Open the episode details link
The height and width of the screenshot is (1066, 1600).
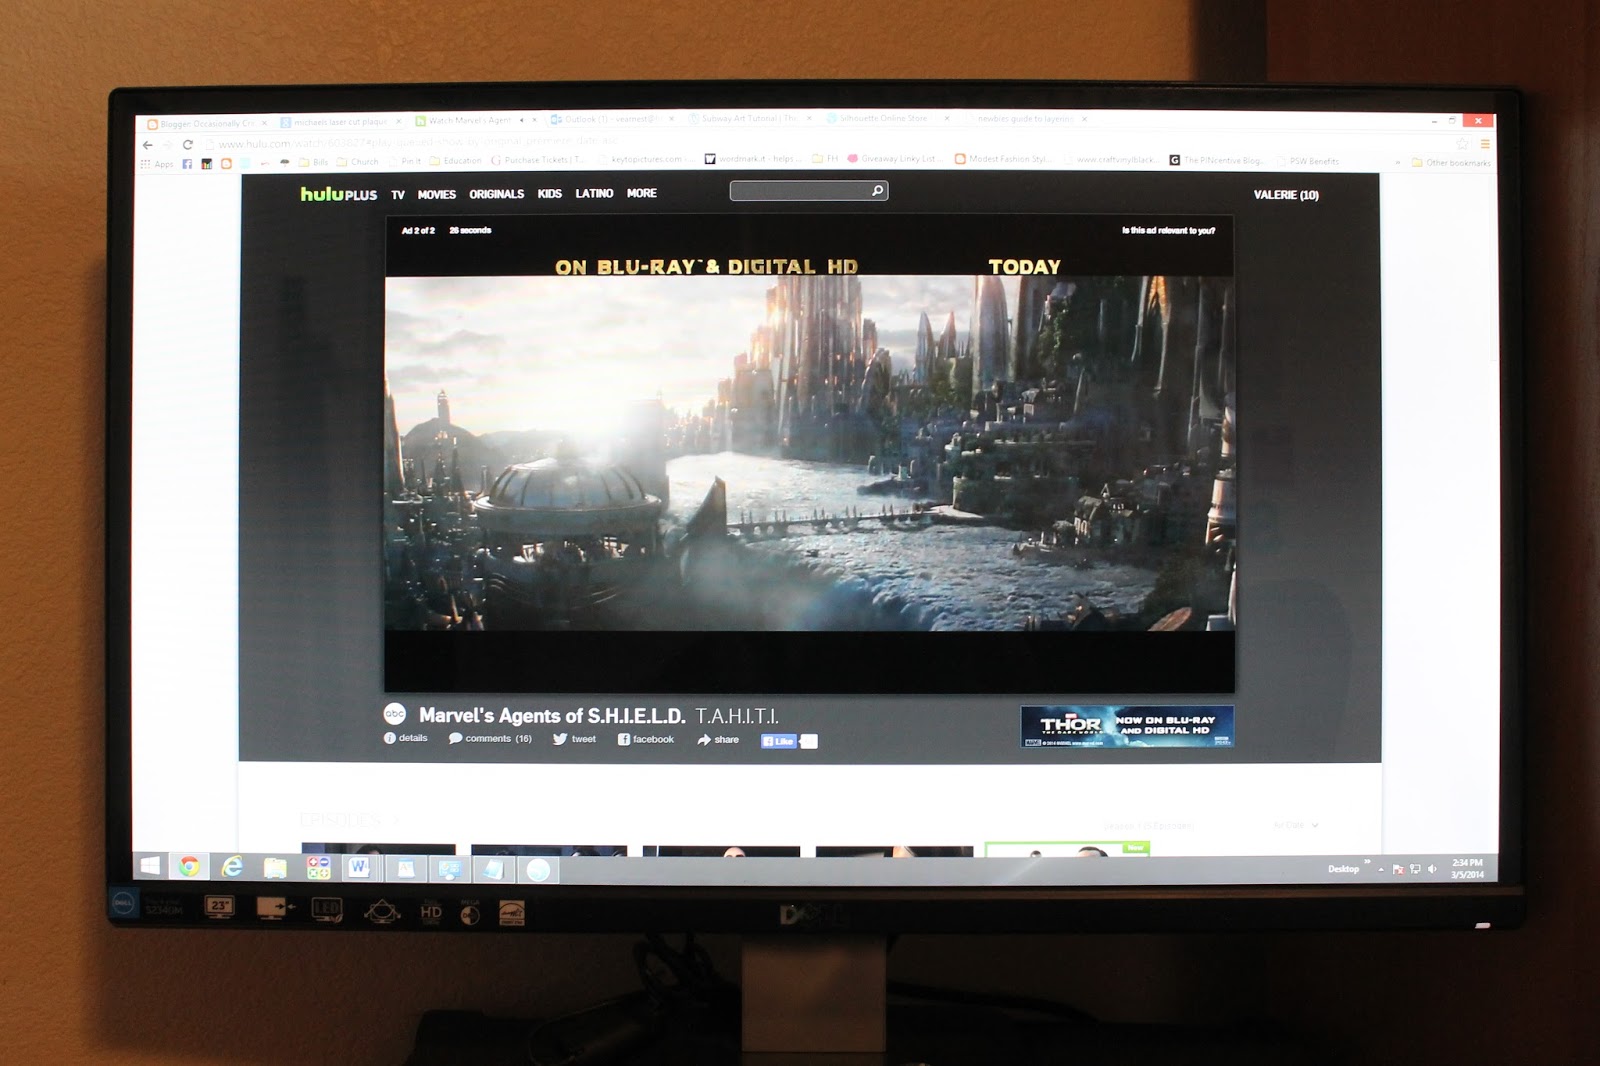click(x=406, y=738)
